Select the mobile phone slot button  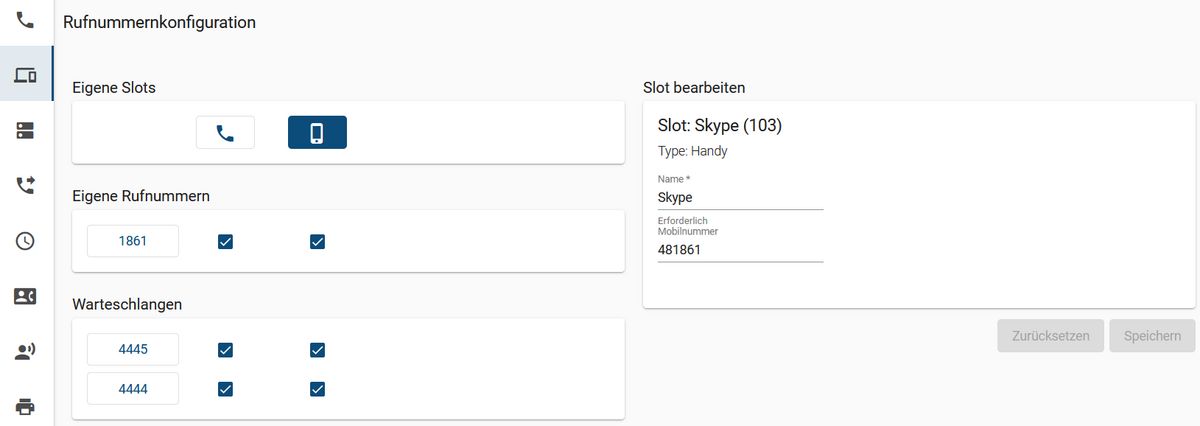pos(317,132)
